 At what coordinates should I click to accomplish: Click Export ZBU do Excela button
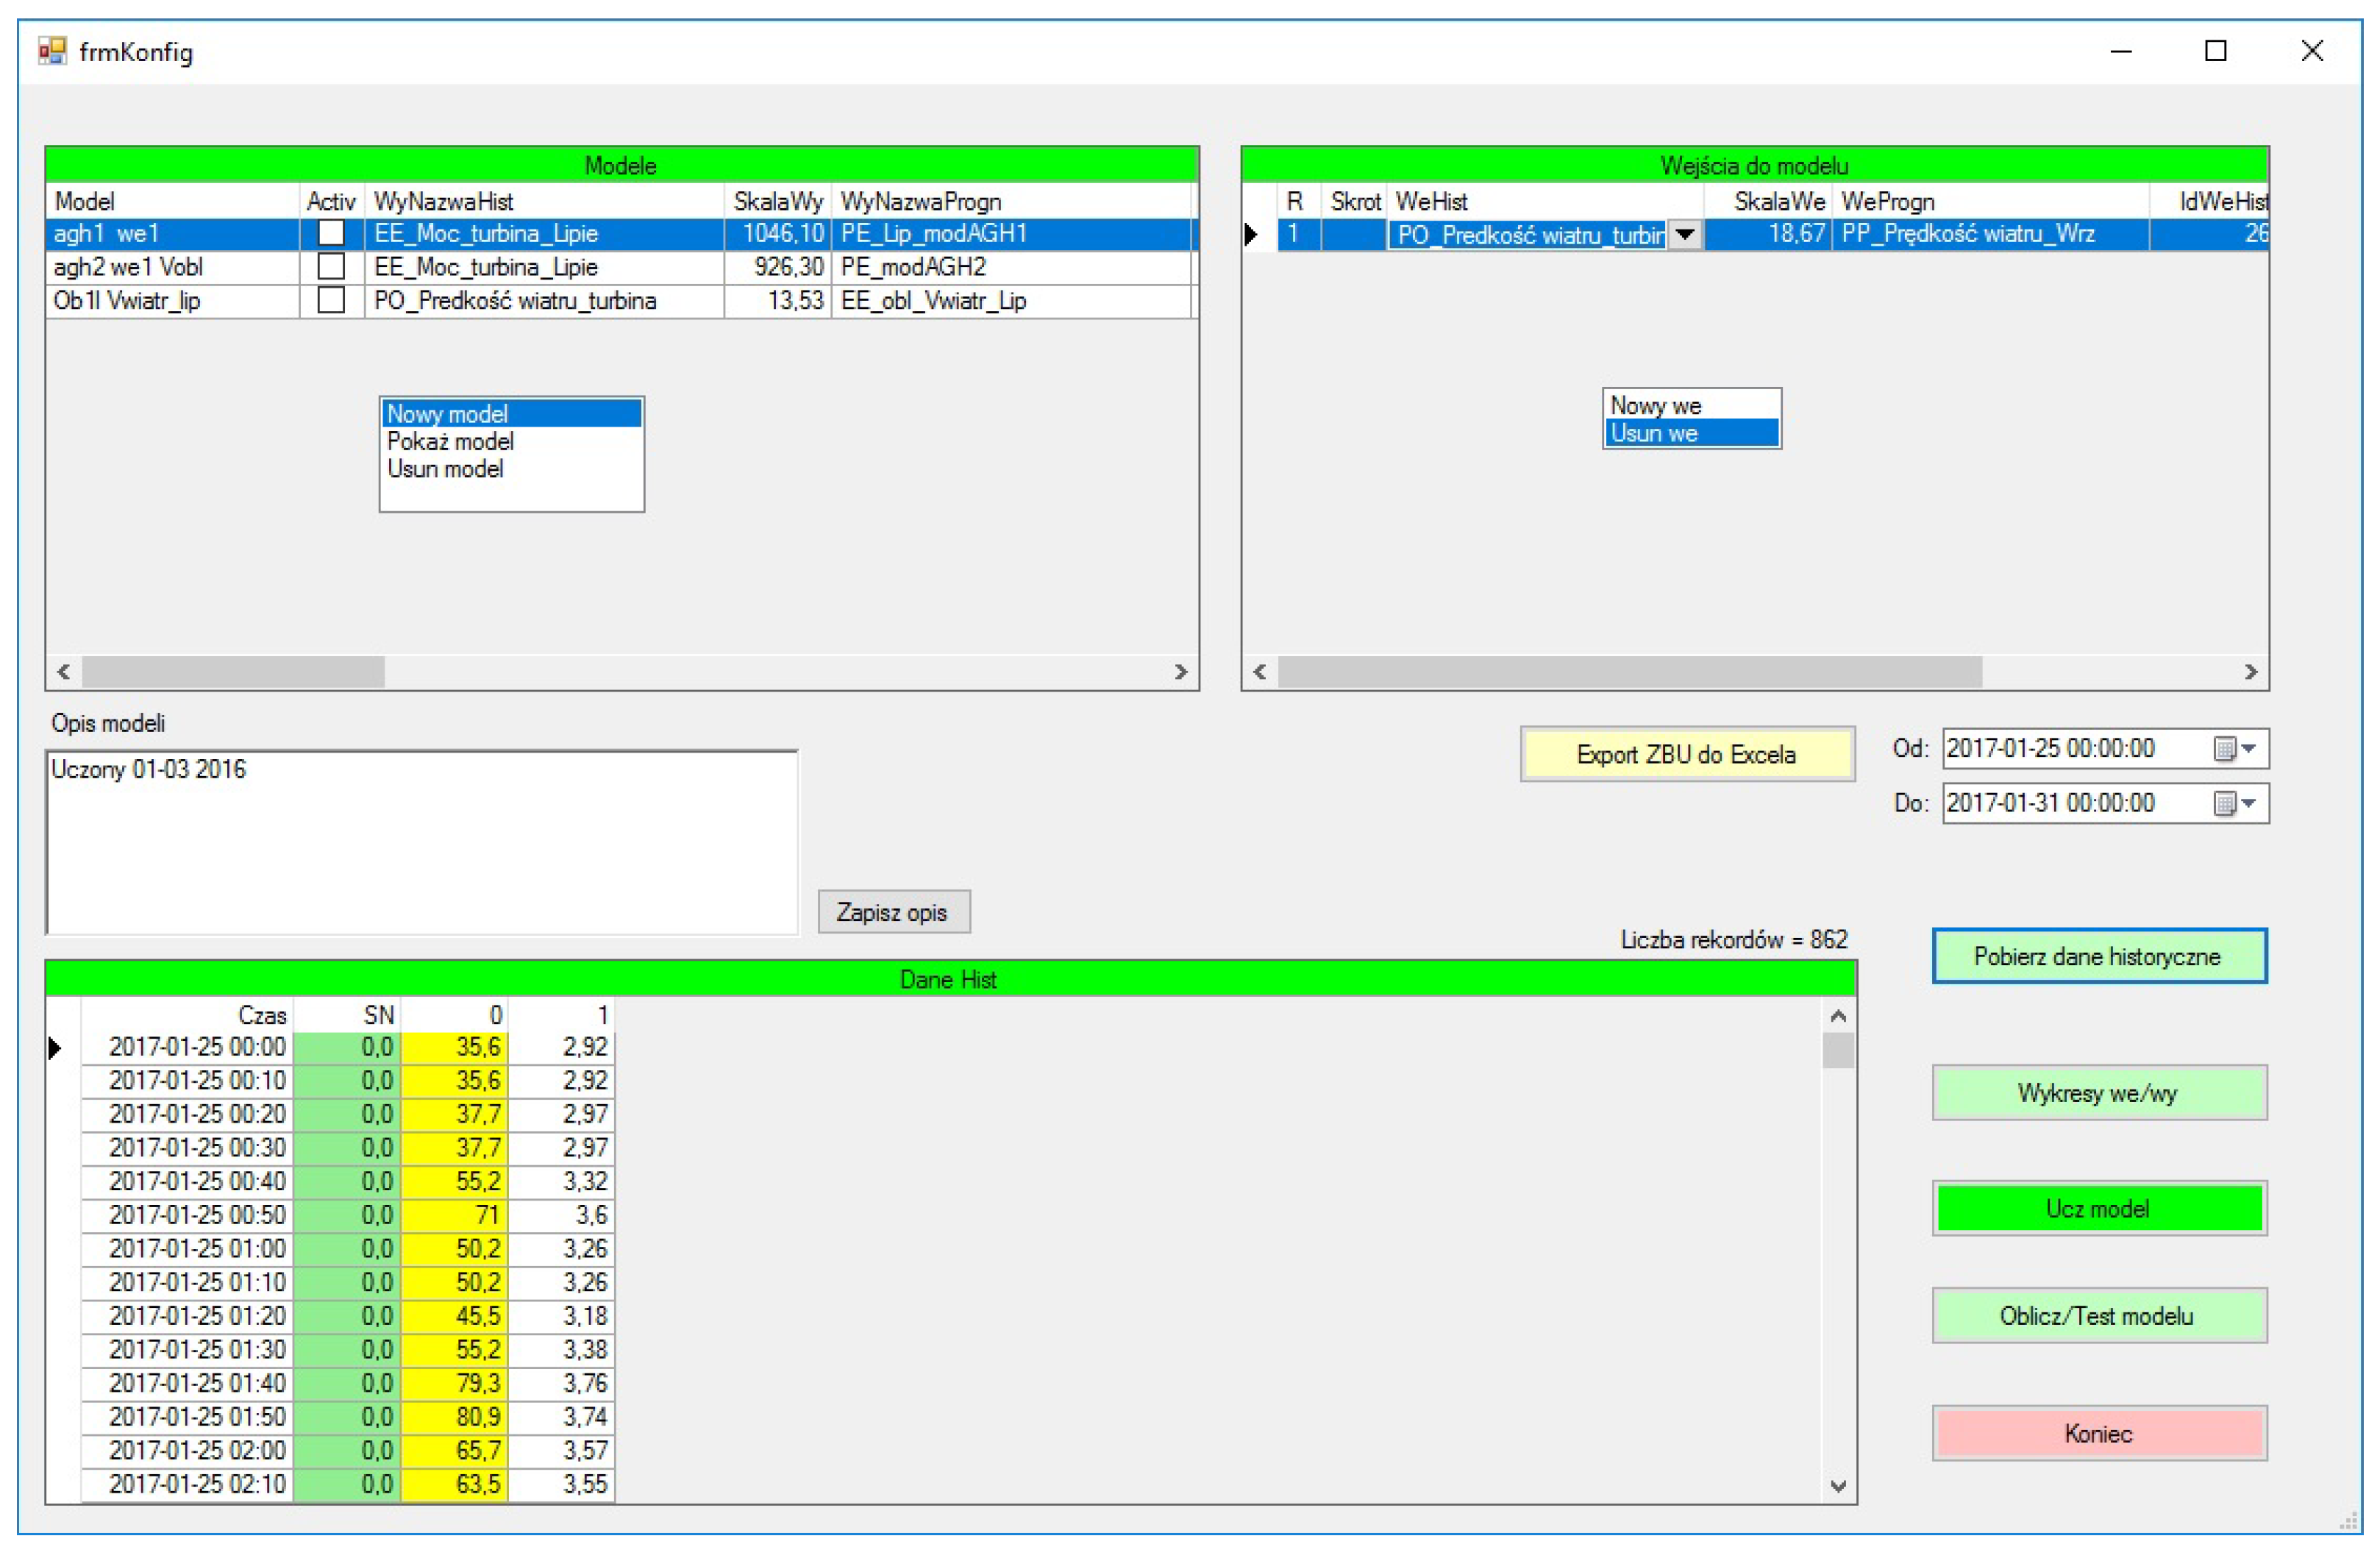coord(1687,755)
